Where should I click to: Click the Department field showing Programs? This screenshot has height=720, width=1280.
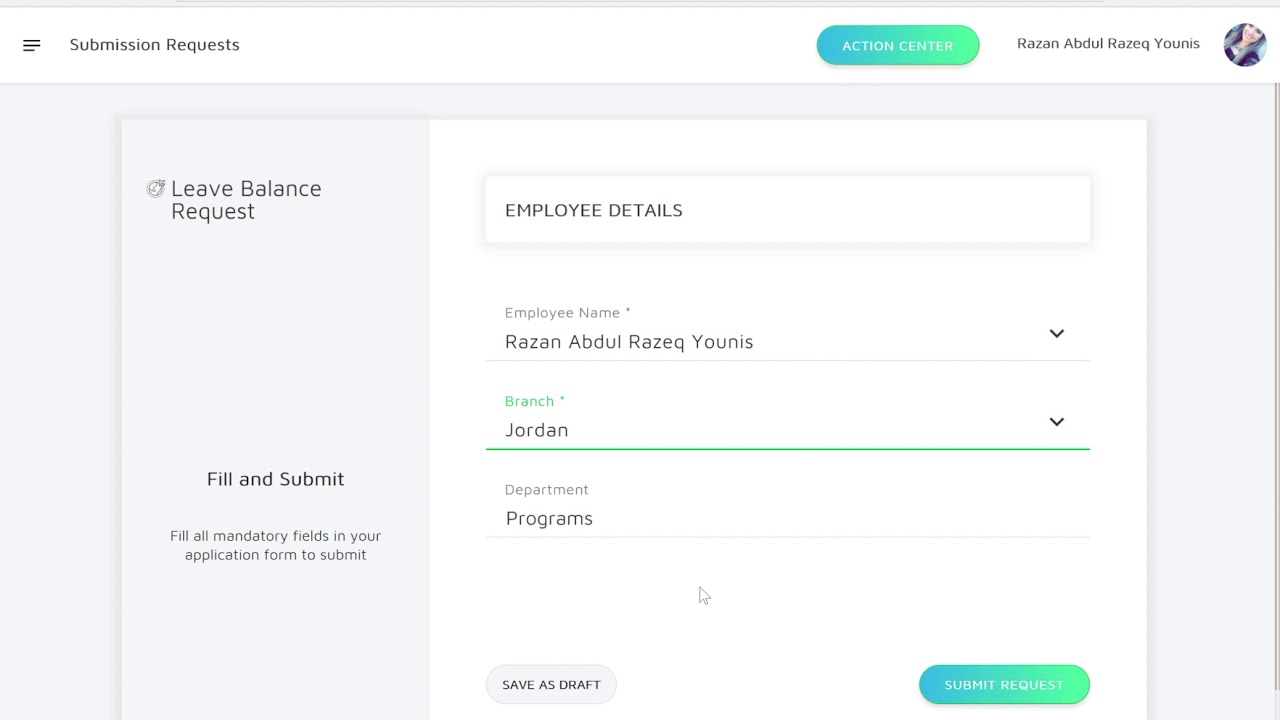(549, 518)
